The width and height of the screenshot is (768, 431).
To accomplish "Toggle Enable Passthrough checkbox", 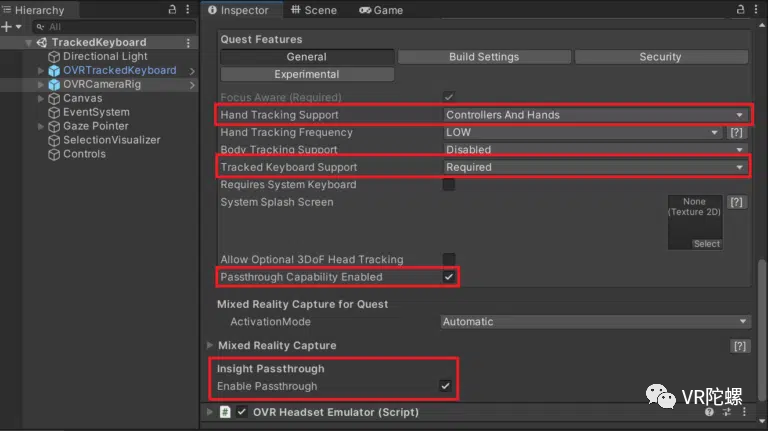I will coord(445,386).
